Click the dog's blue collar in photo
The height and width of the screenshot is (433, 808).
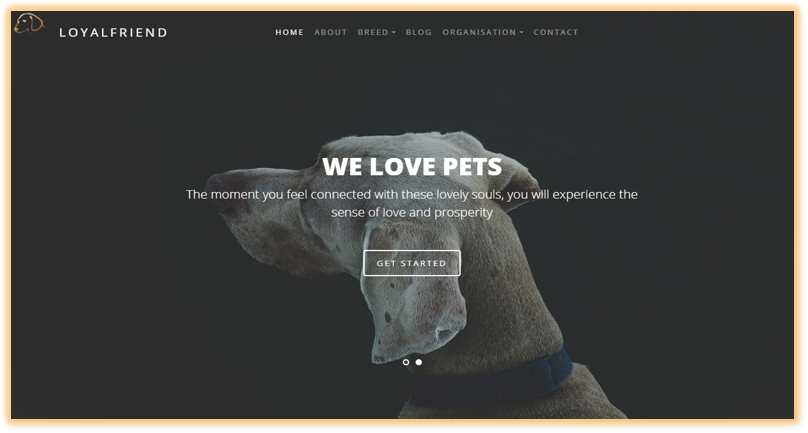(495, 381)
